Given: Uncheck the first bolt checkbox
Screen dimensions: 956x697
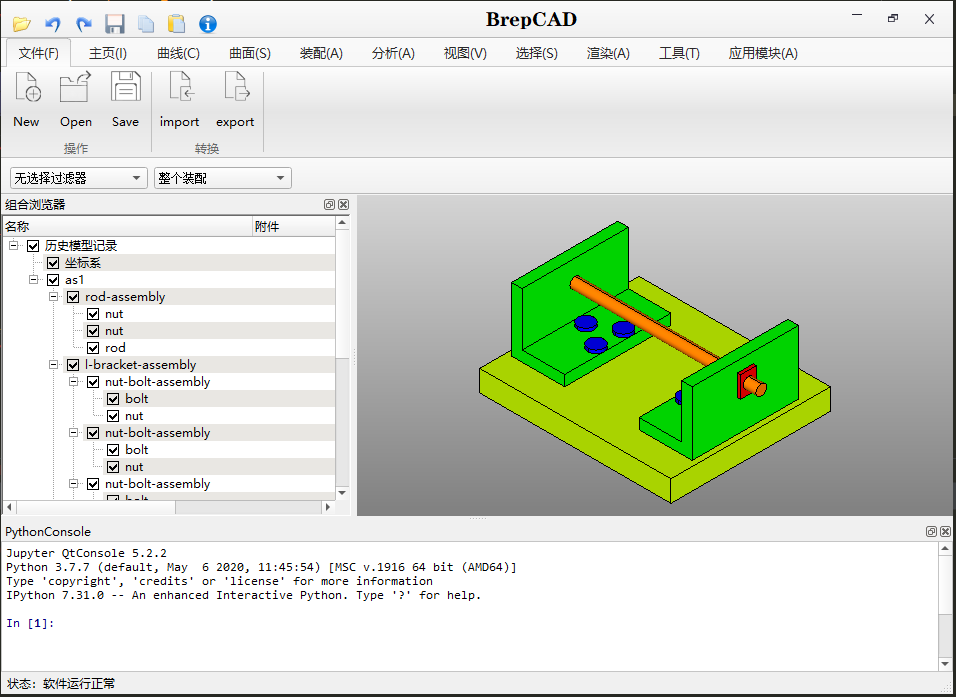Looking at the screenshot, I should click(x=113, y=399).
